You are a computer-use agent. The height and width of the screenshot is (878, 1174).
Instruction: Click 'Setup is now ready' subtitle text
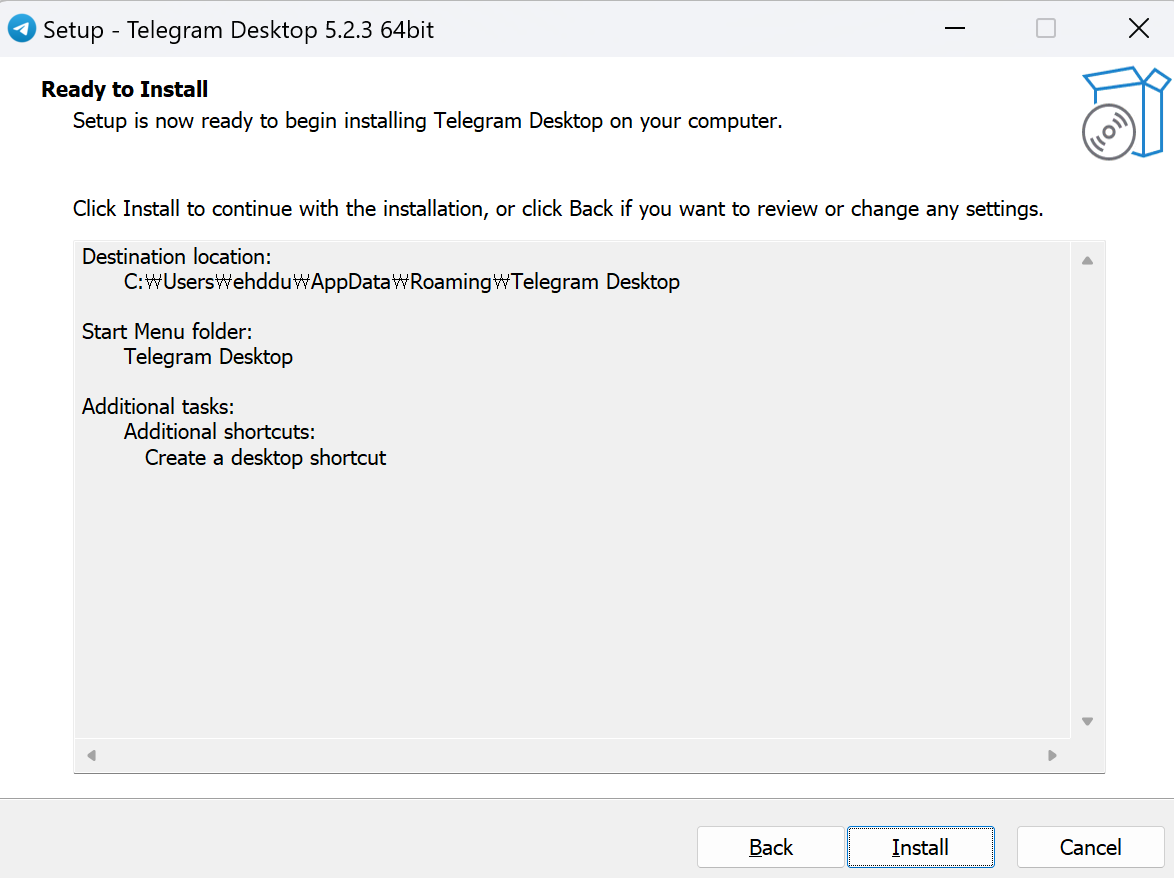coord(428,121)
